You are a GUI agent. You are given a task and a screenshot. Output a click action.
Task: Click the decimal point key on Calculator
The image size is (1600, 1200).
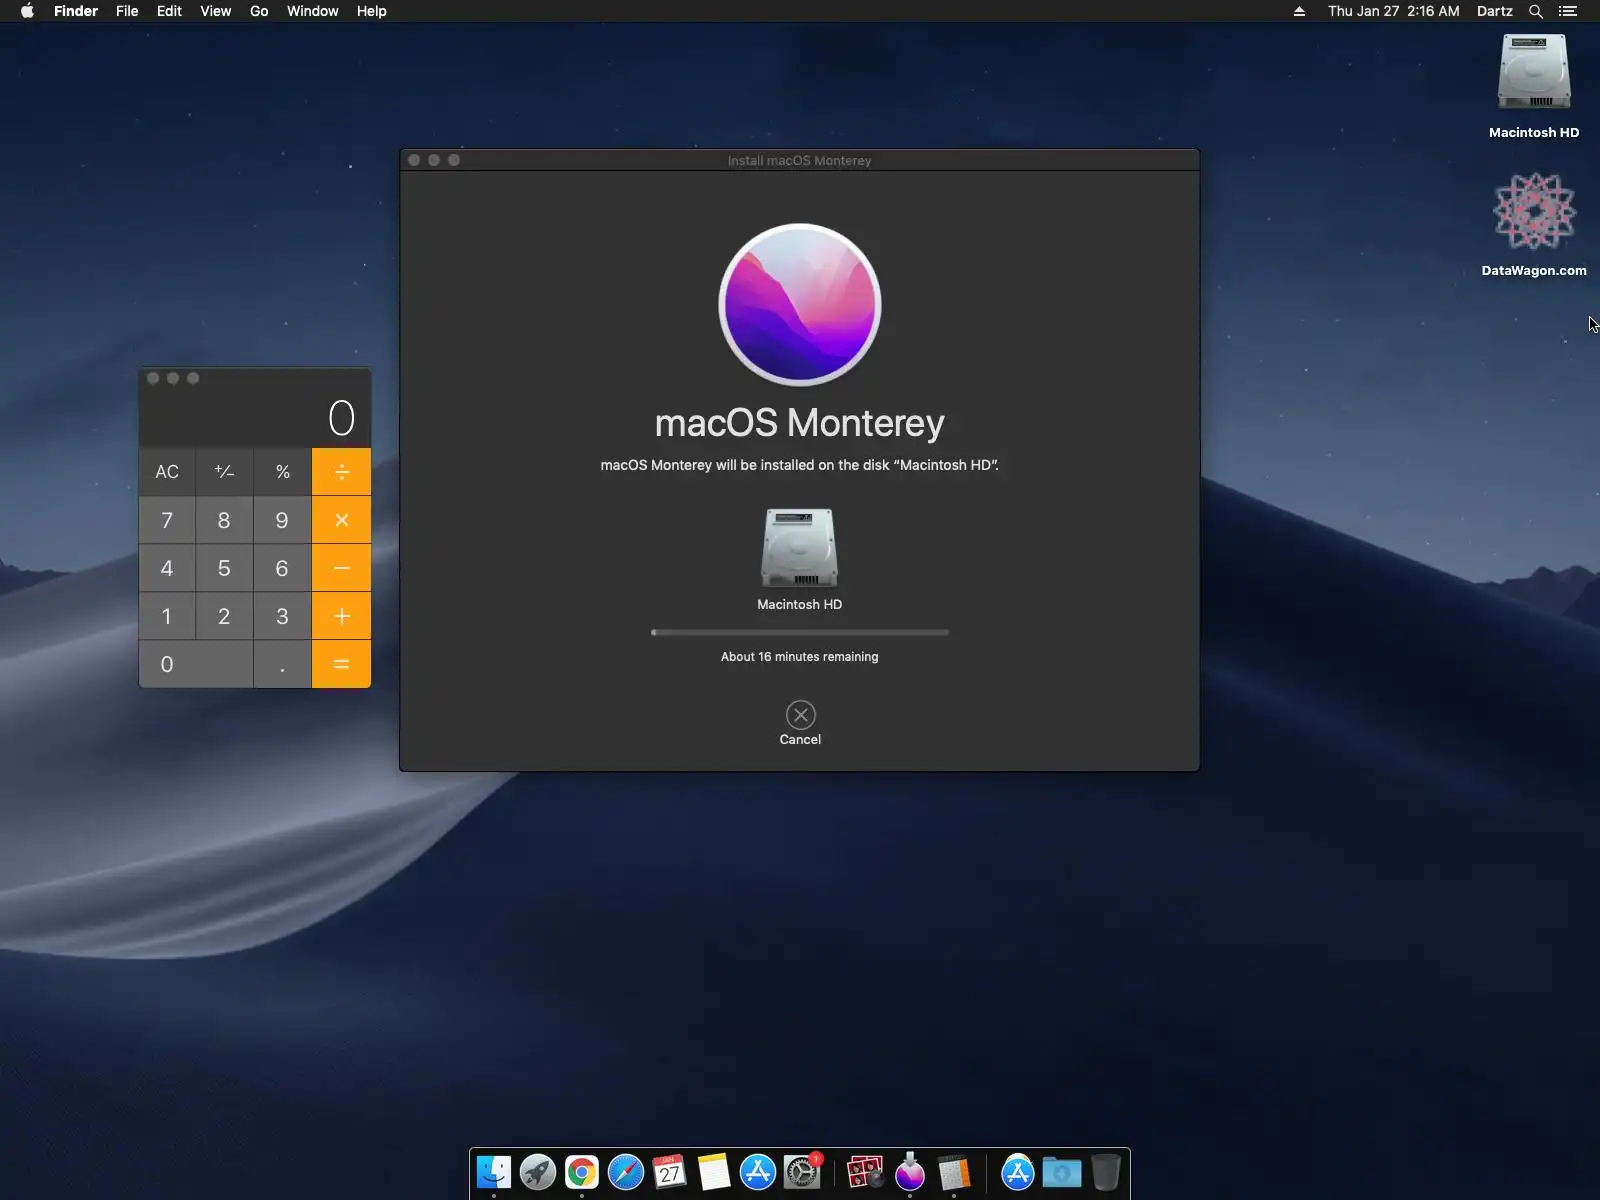pyautogui.click(x=283, y=664)
